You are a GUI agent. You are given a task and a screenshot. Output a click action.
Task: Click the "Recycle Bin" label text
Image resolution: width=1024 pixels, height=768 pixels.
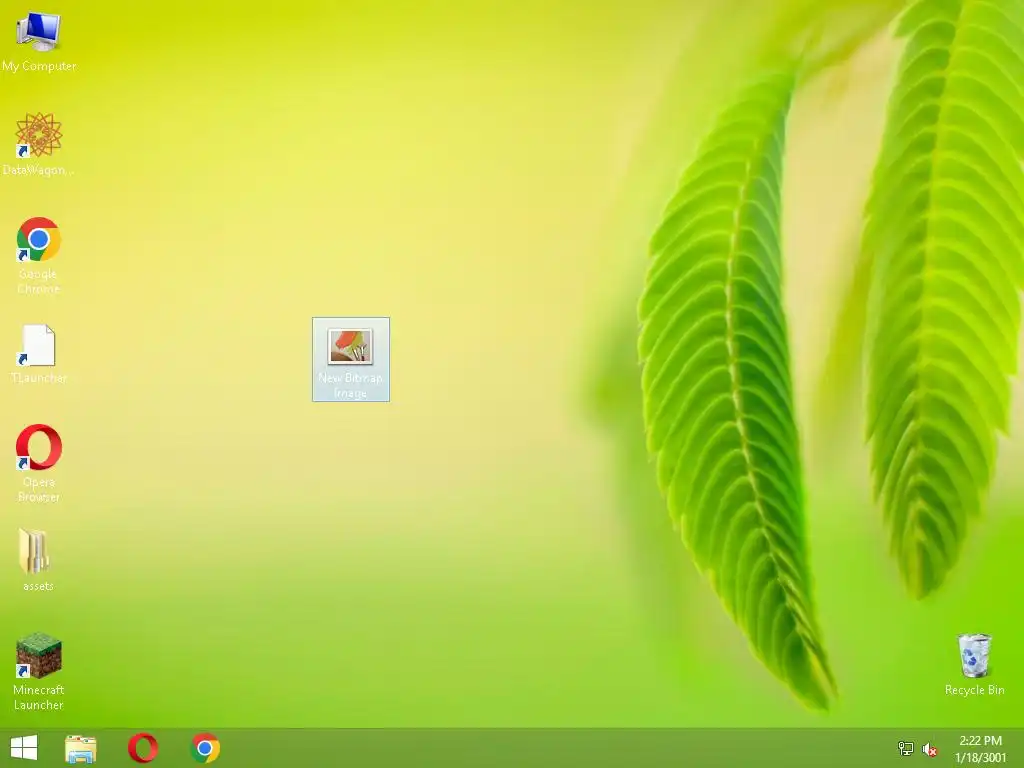974,690
